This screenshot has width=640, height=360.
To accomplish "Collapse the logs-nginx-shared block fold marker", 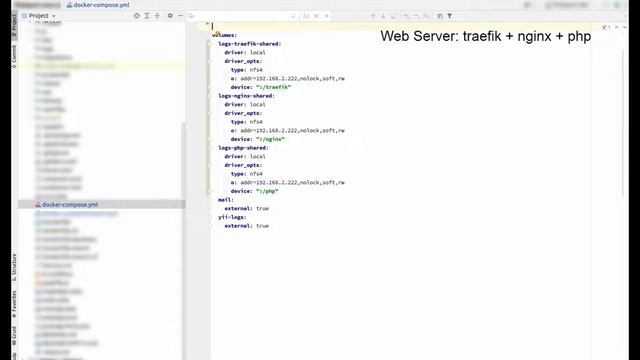I will tap(209, 96).
